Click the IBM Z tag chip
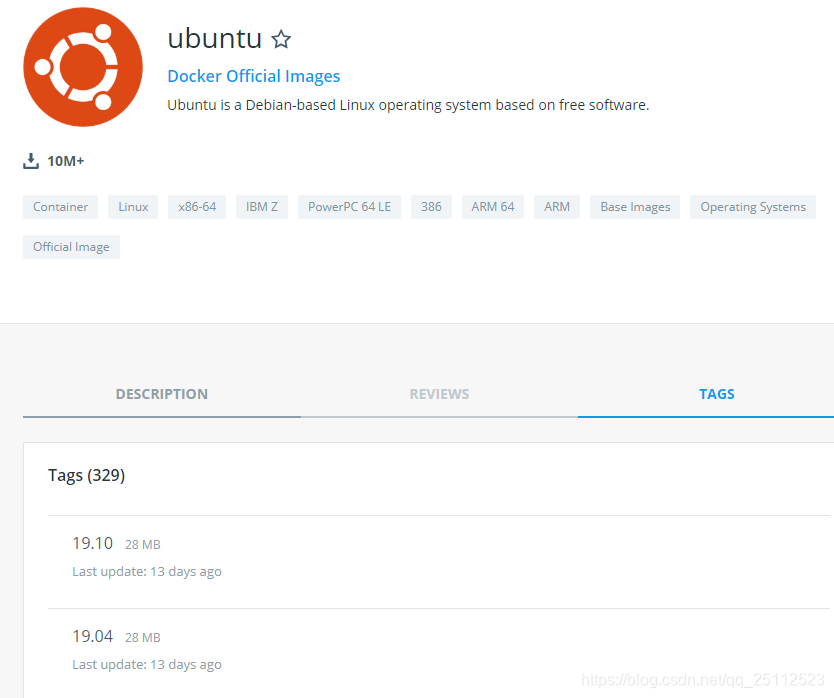Viewport: 834px width, 698px height. tap(262, 207)
